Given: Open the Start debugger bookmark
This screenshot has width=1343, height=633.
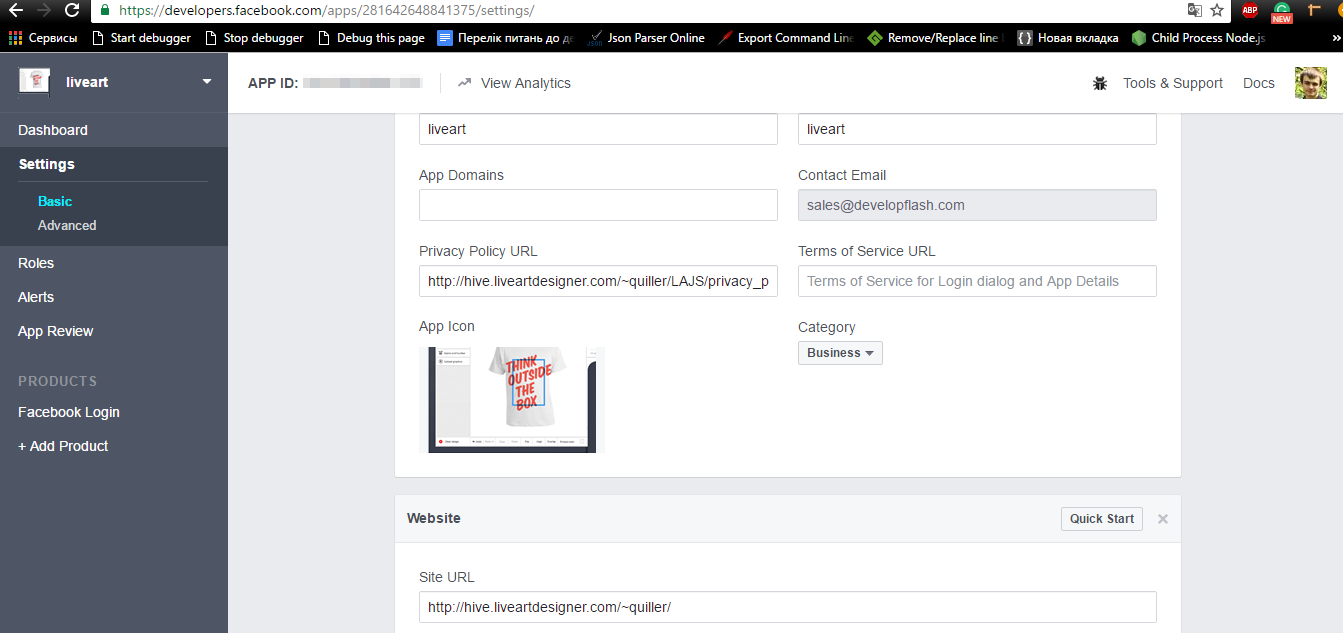Looking at the screenshot, I should (141, 38).
